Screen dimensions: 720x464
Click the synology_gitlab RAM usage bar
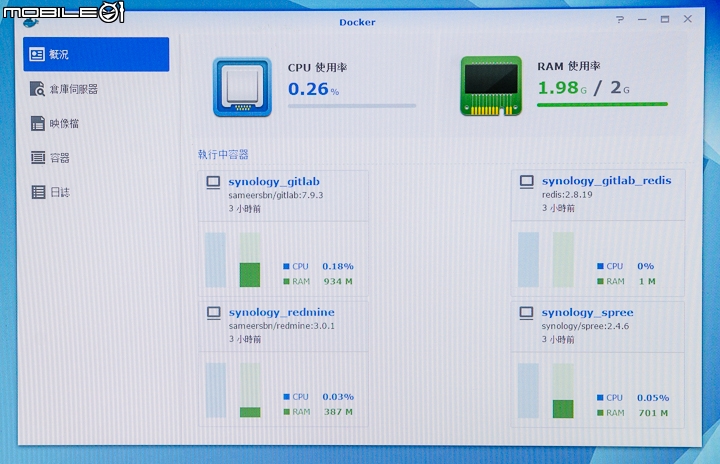tap(250, 260)
